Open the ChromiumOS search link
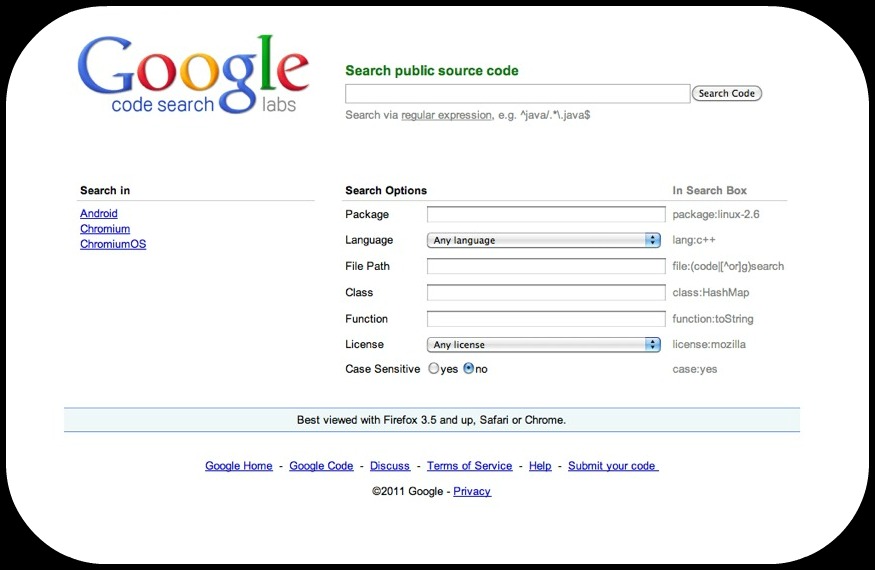 (113, 244)
